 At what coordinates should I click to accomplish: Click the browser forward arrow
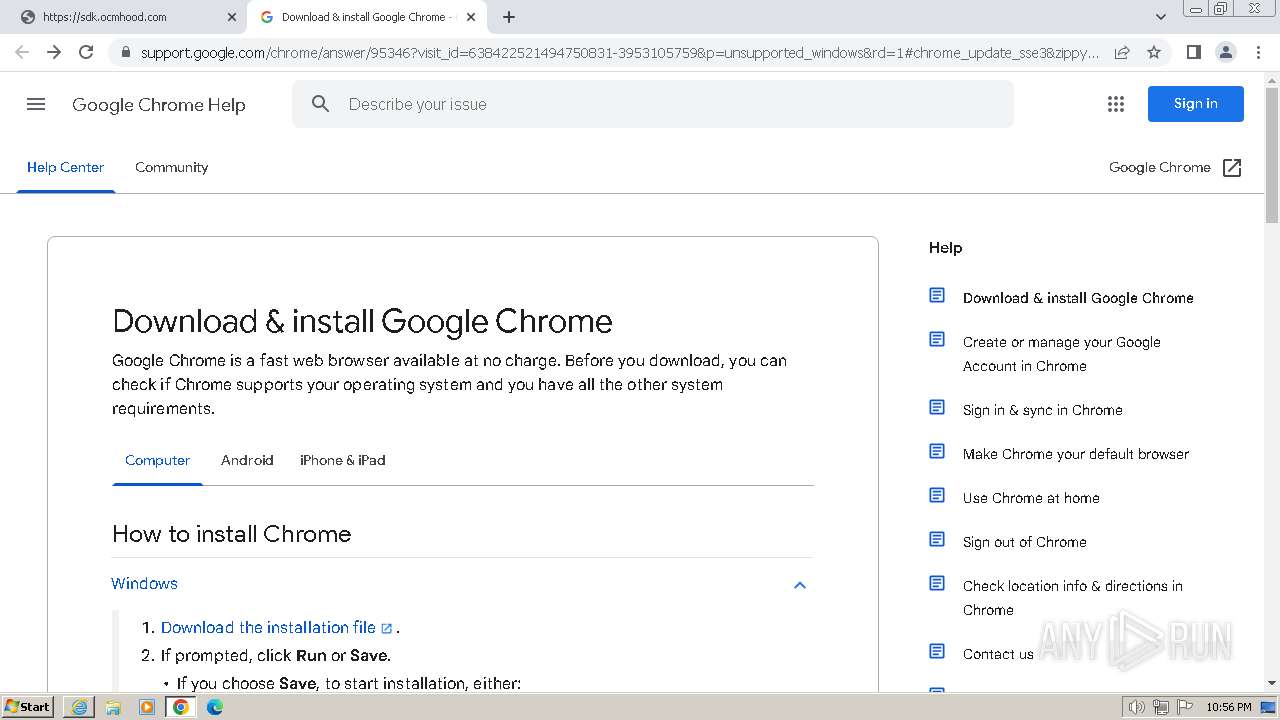click(54, 52)
